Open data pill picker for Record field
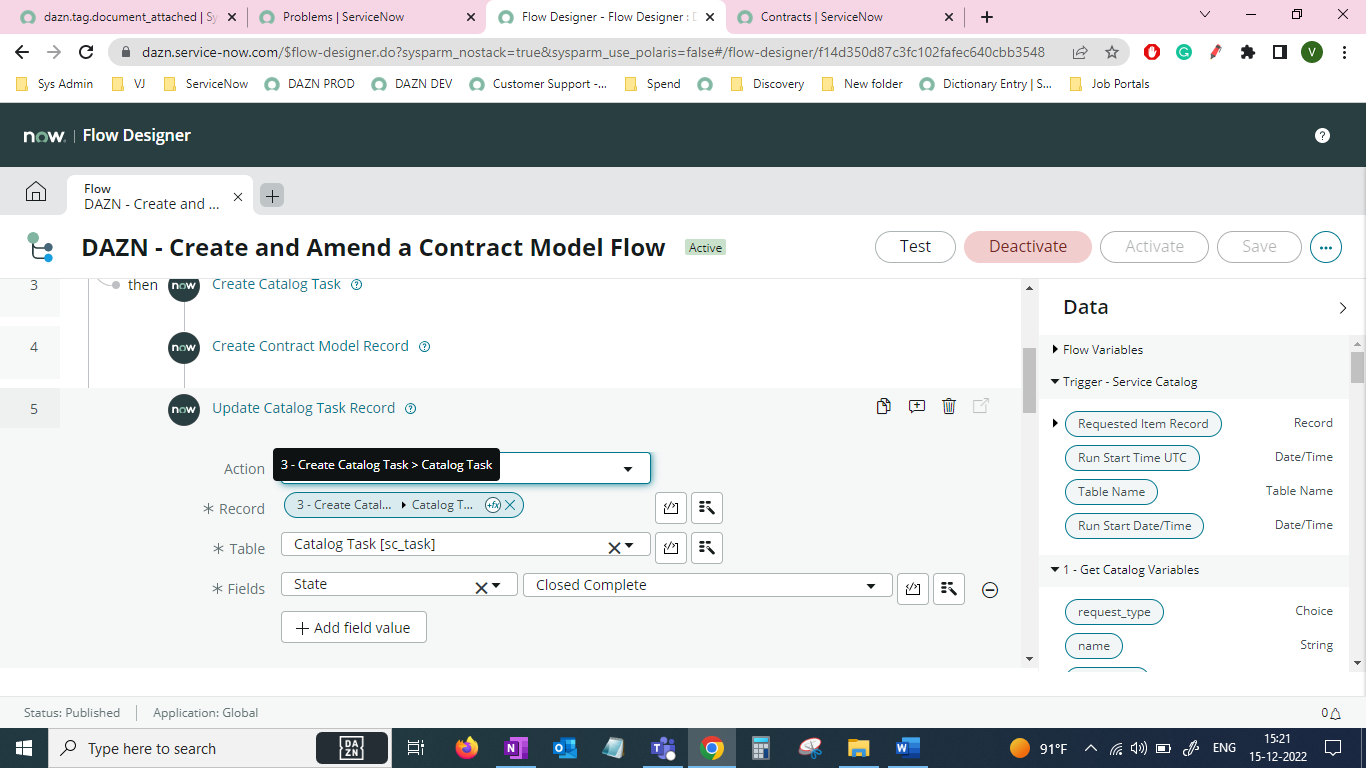Image resolution: width=1366 pixels, height=768 pixels. pyautogui.click(x=707, y=508)
